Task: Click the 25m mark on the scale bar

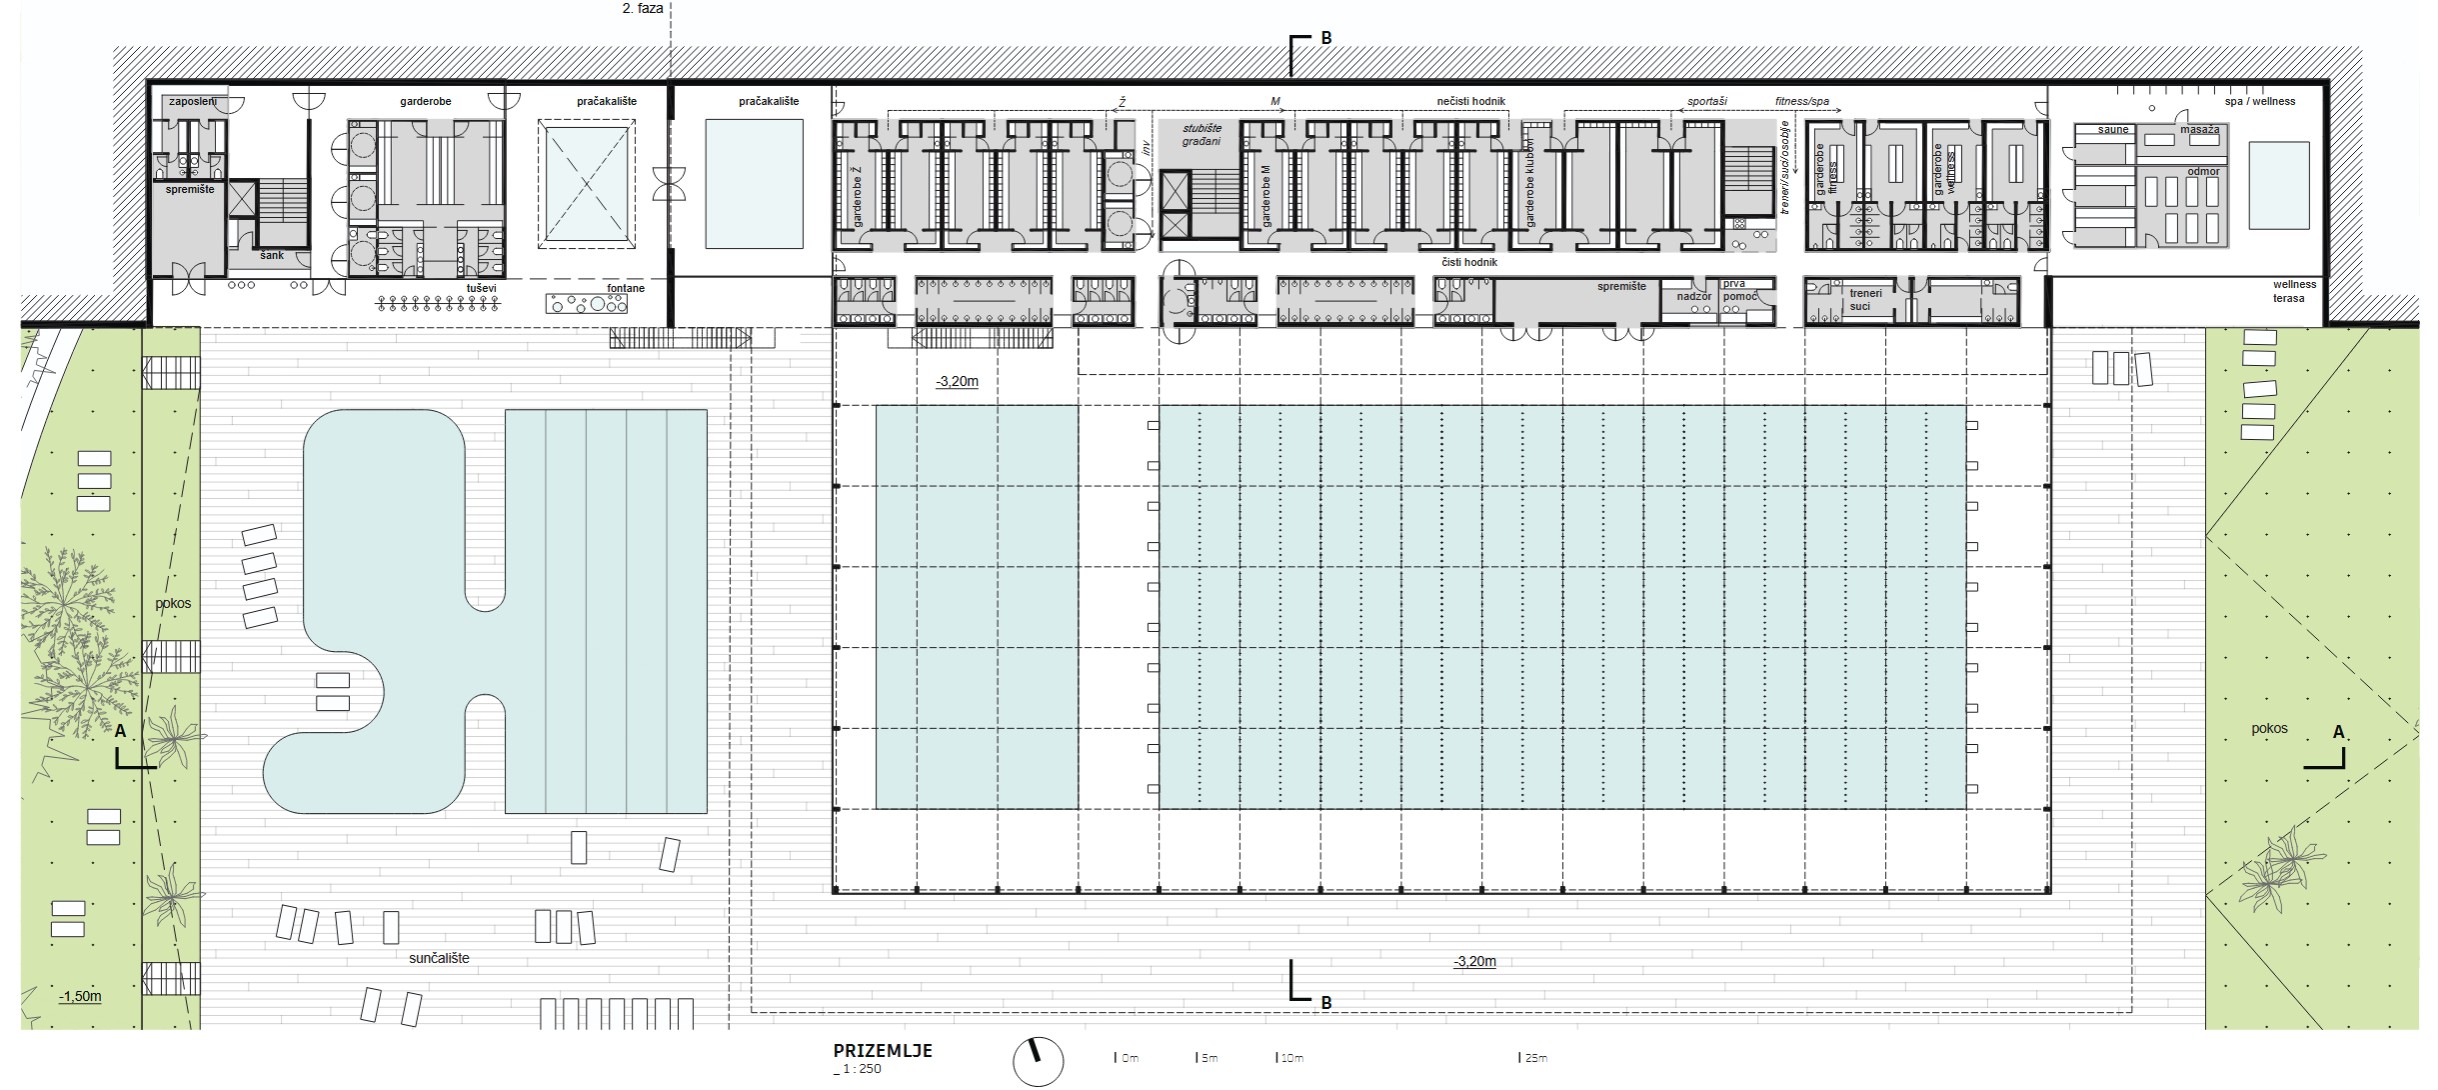Action: (x=1534, y=1057)
